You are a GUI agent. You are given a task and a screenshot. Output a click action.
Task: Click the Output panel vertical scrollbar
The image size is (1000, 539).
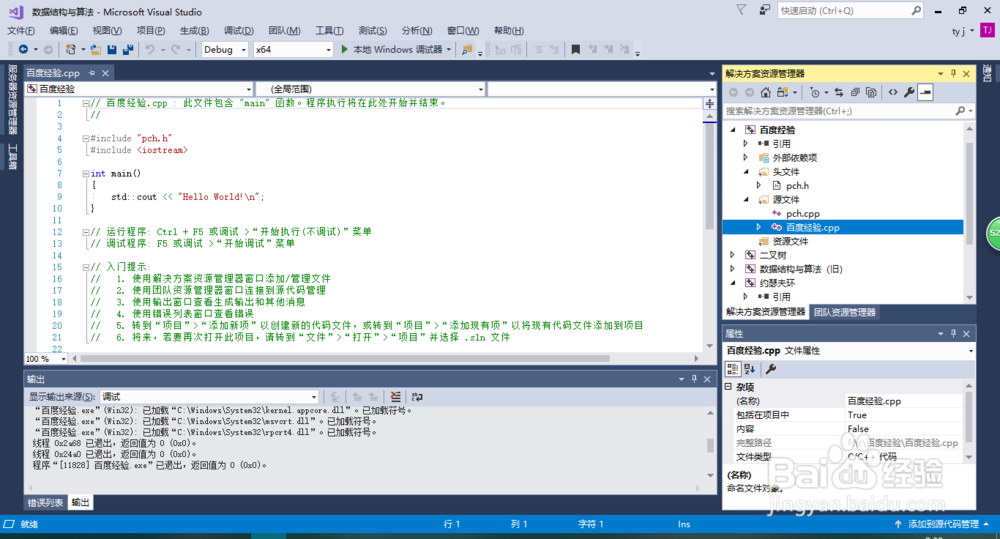[710, 445]
